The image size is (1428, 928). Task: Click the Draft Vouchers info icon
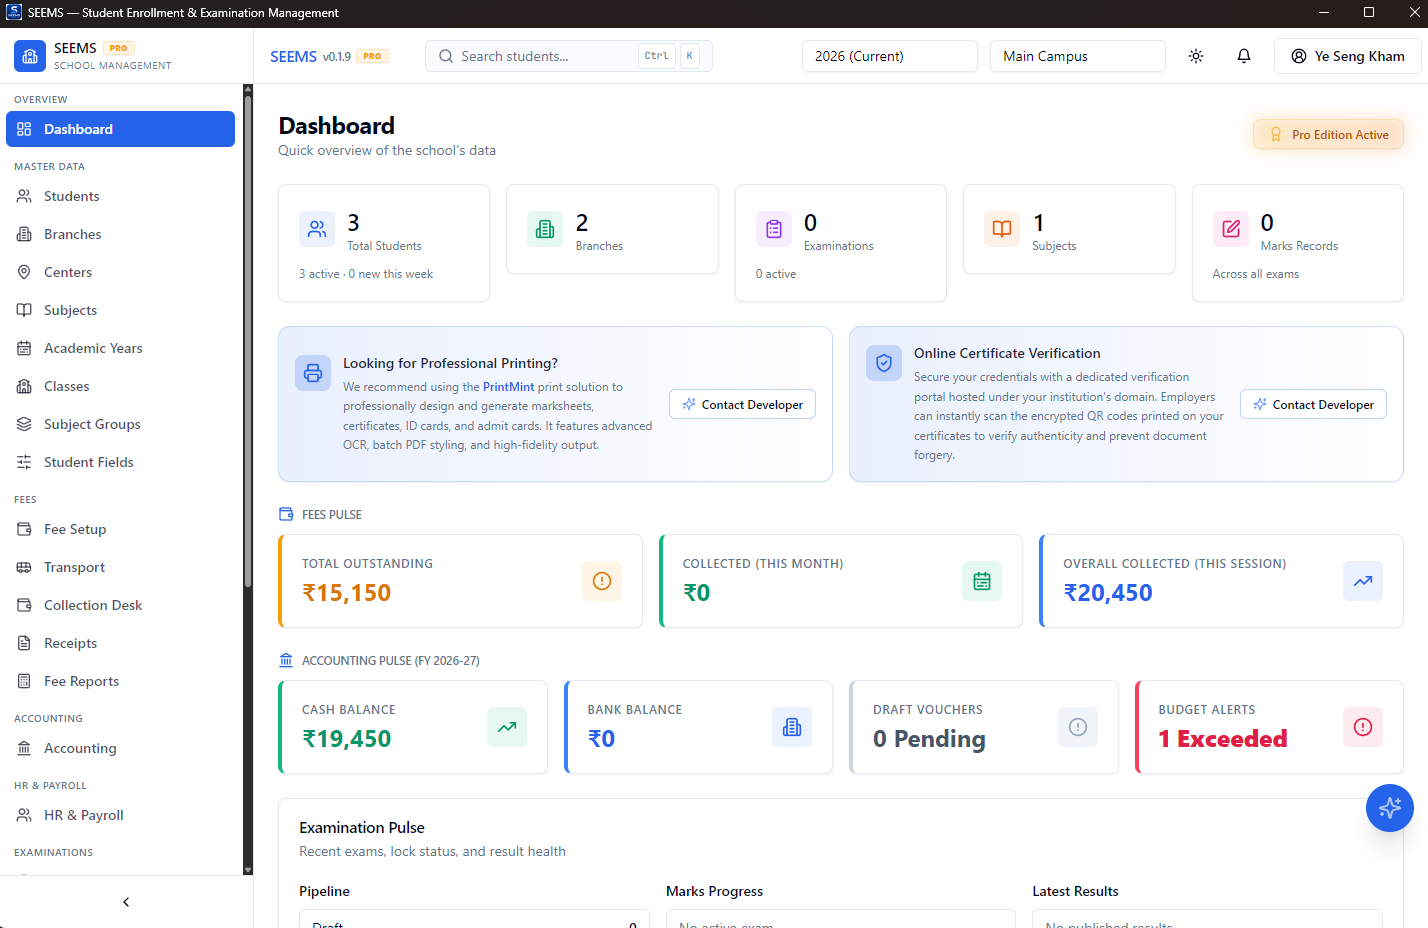[1078, 727]
